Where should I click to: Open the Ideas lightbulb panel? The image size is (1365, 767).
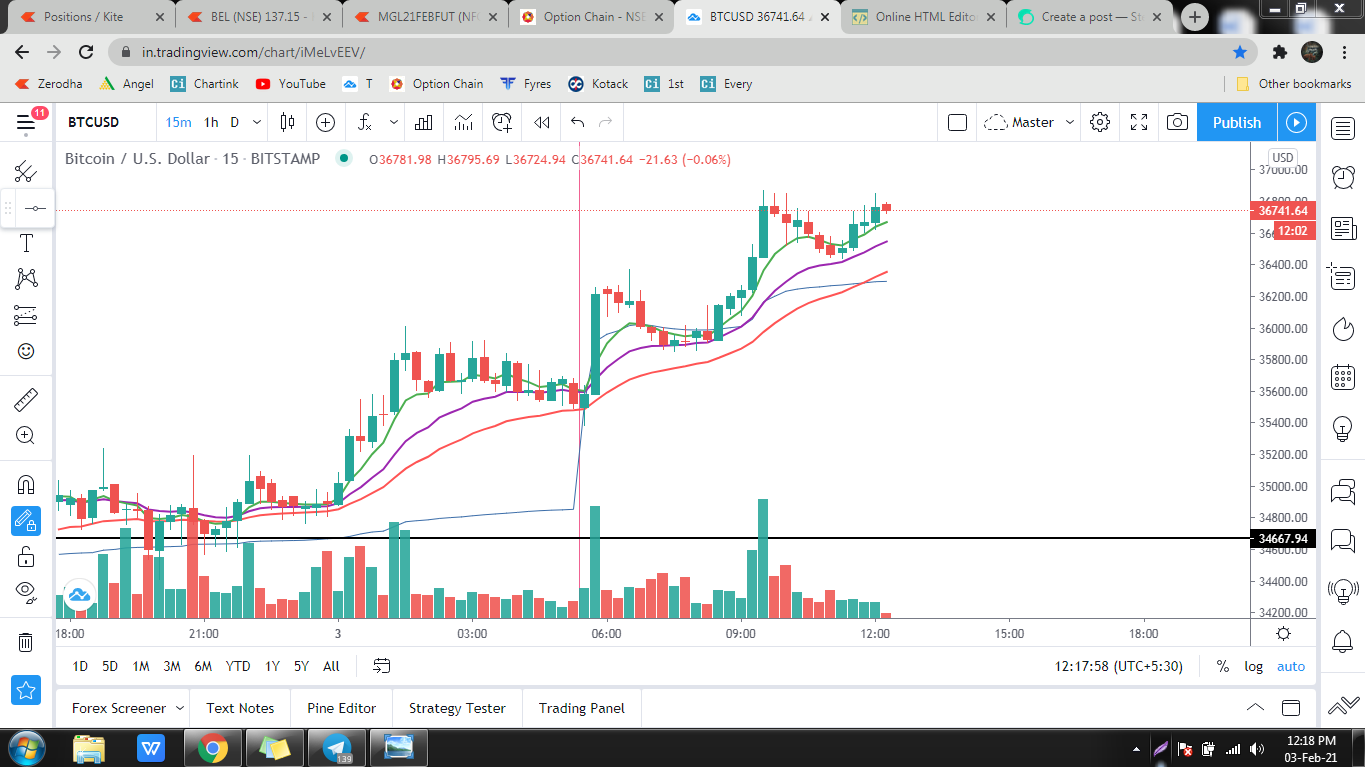point(1343,429)
